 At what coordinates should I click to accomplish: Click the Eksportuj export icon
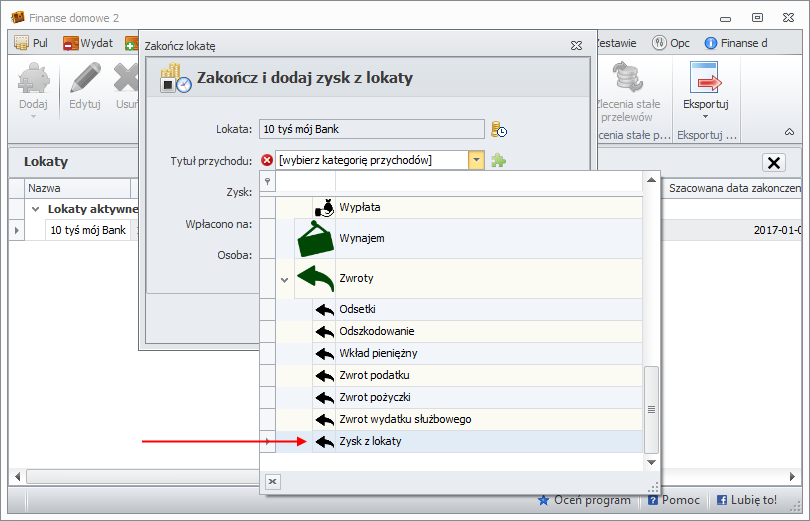coord(705,79)
